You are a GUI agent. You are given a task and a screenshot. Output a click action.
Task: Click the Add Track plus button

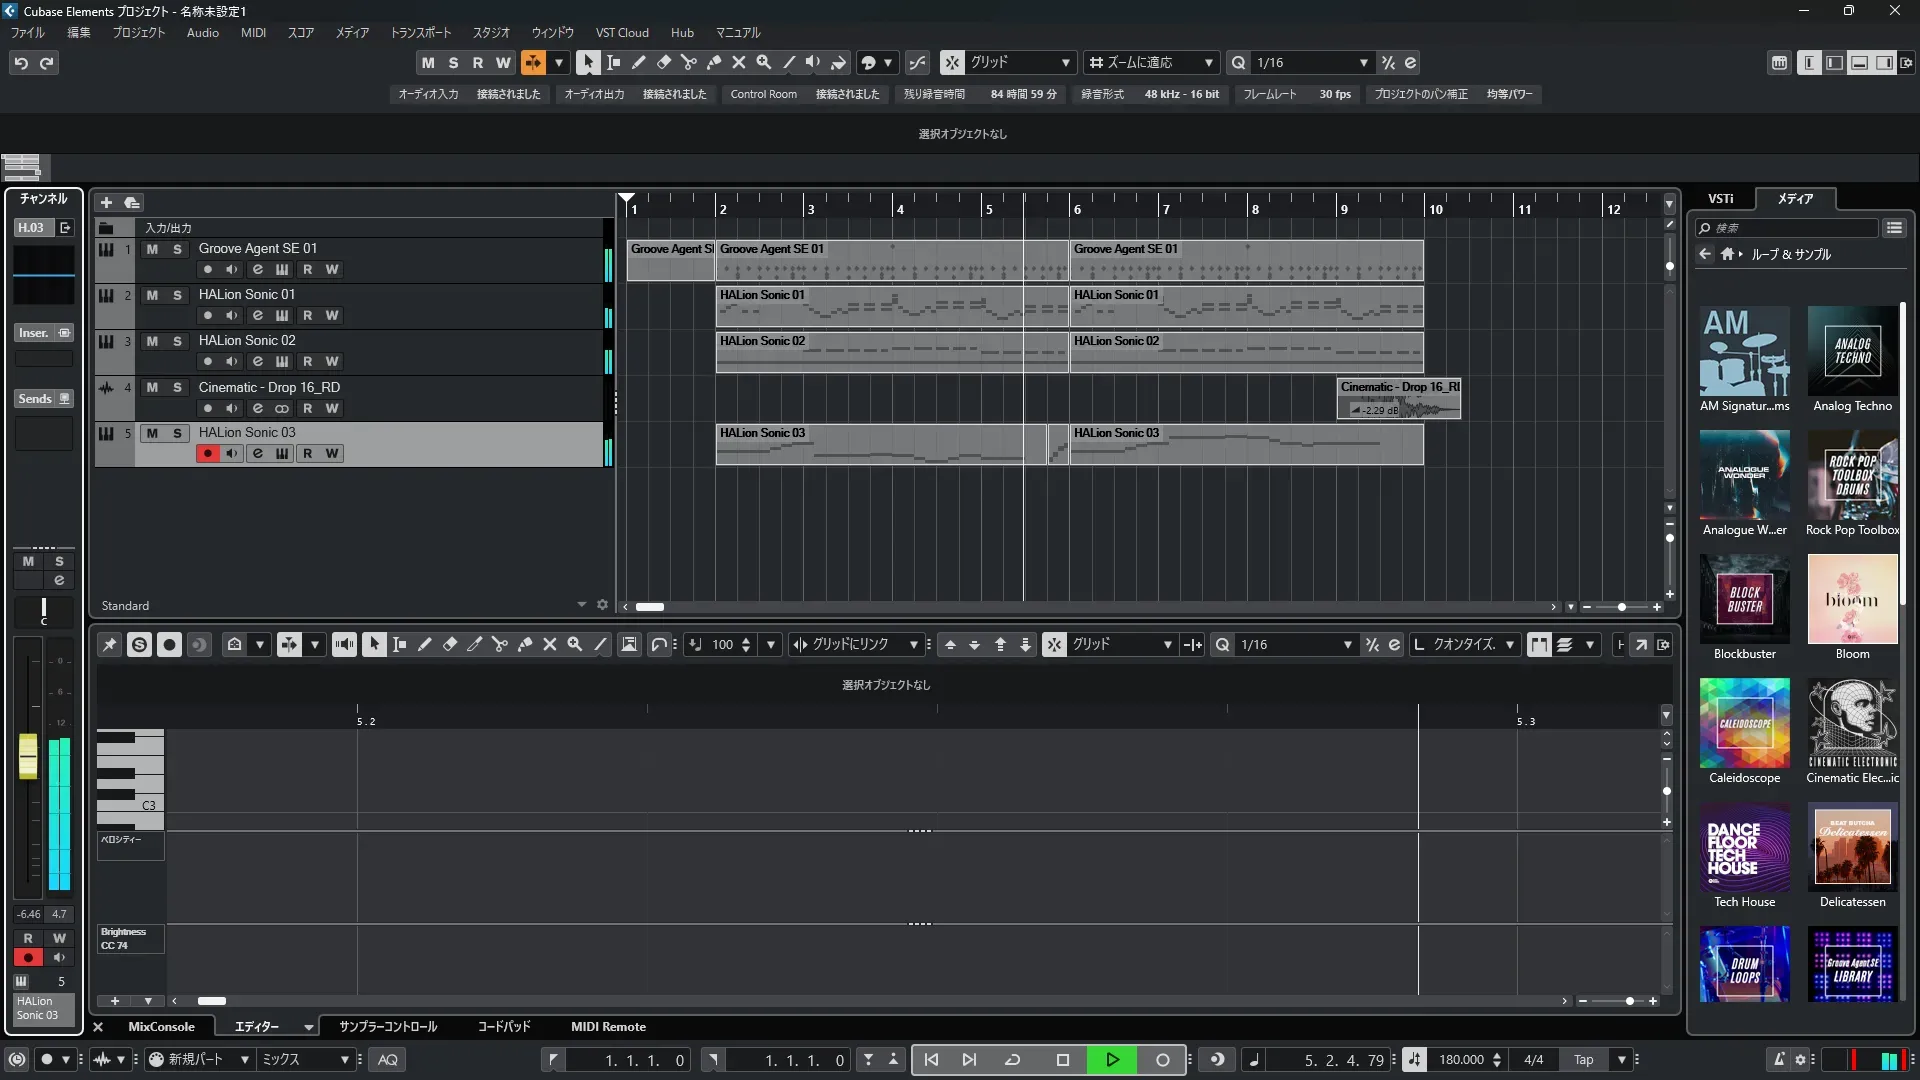tap(106, 202)
